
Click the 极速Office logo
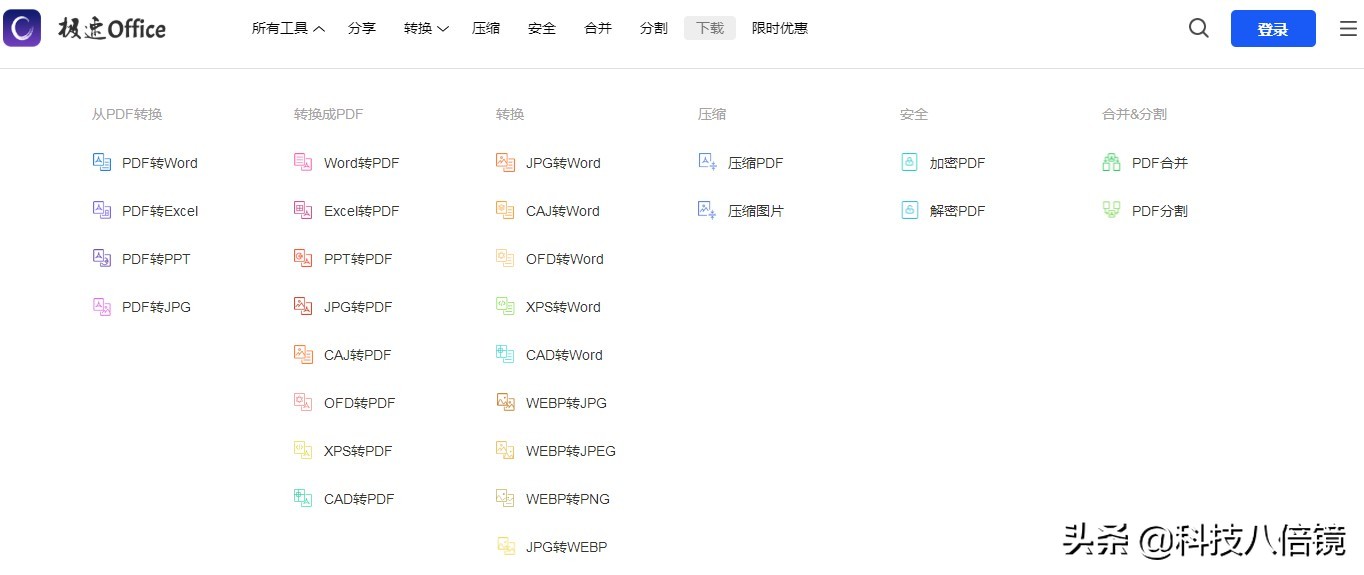pyautogui.click(x=84, y=29)
